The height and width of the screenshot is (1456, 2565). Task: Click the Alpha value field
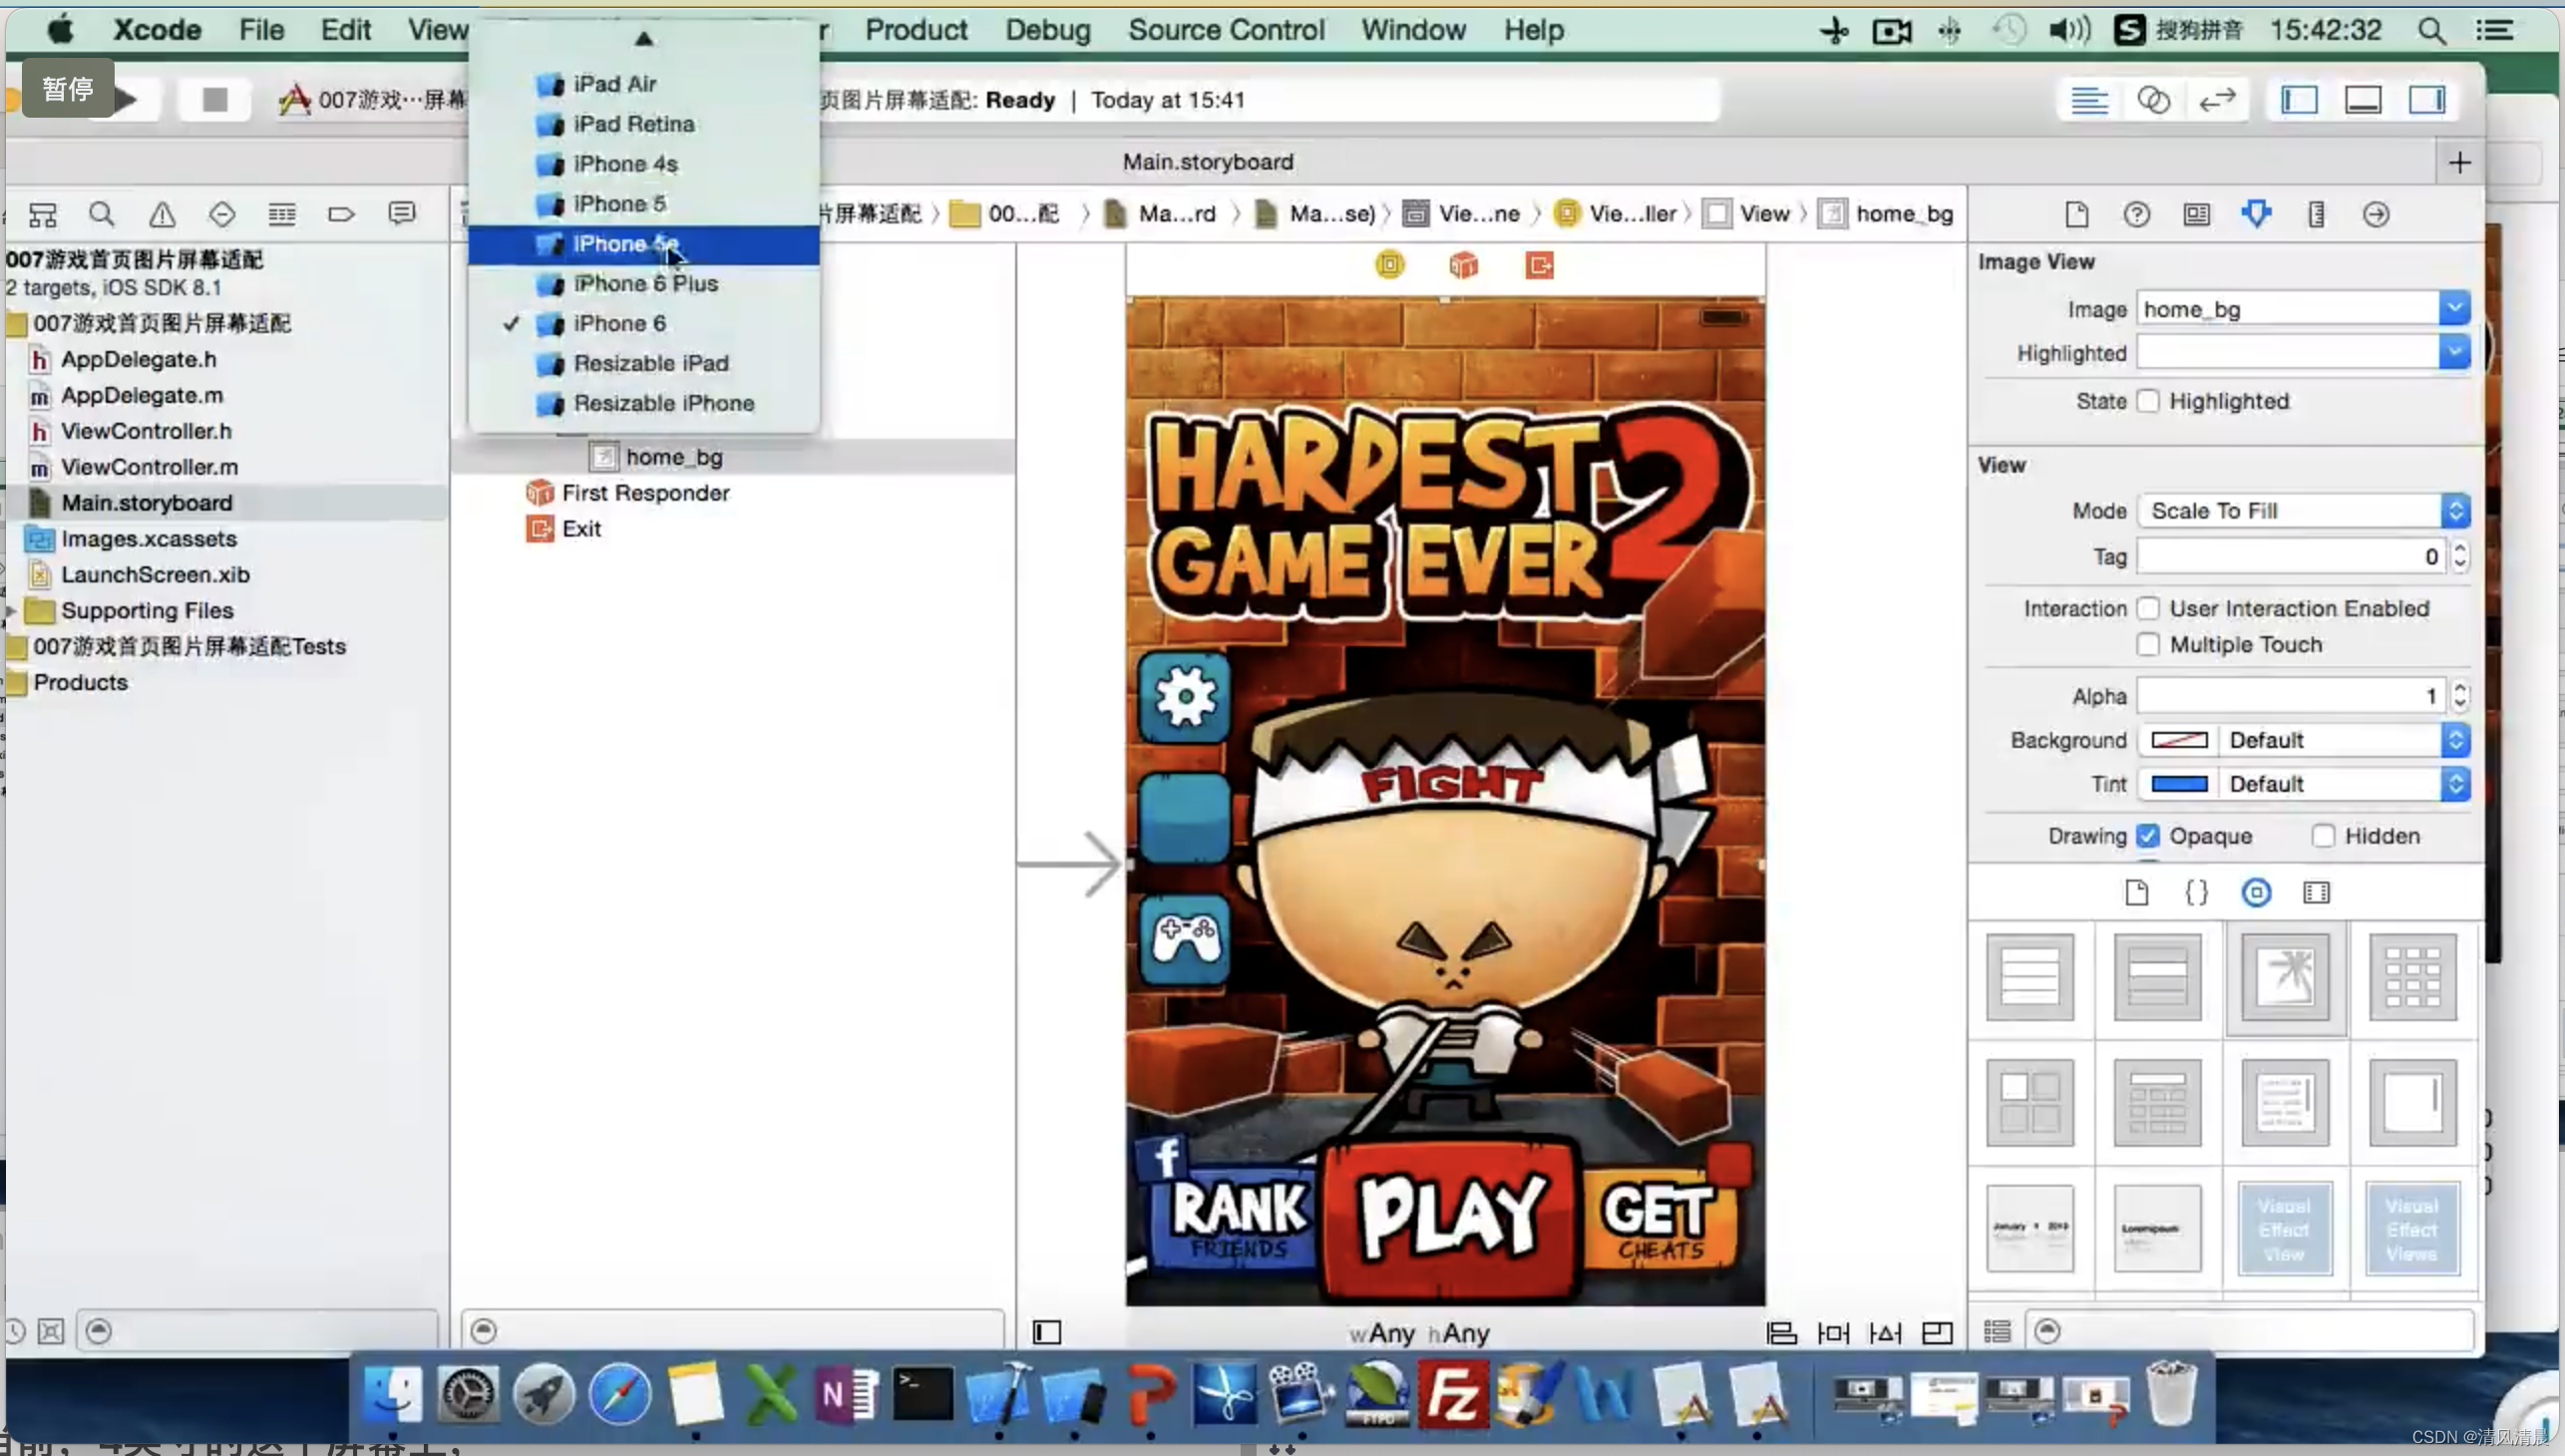pos(2291,696)
